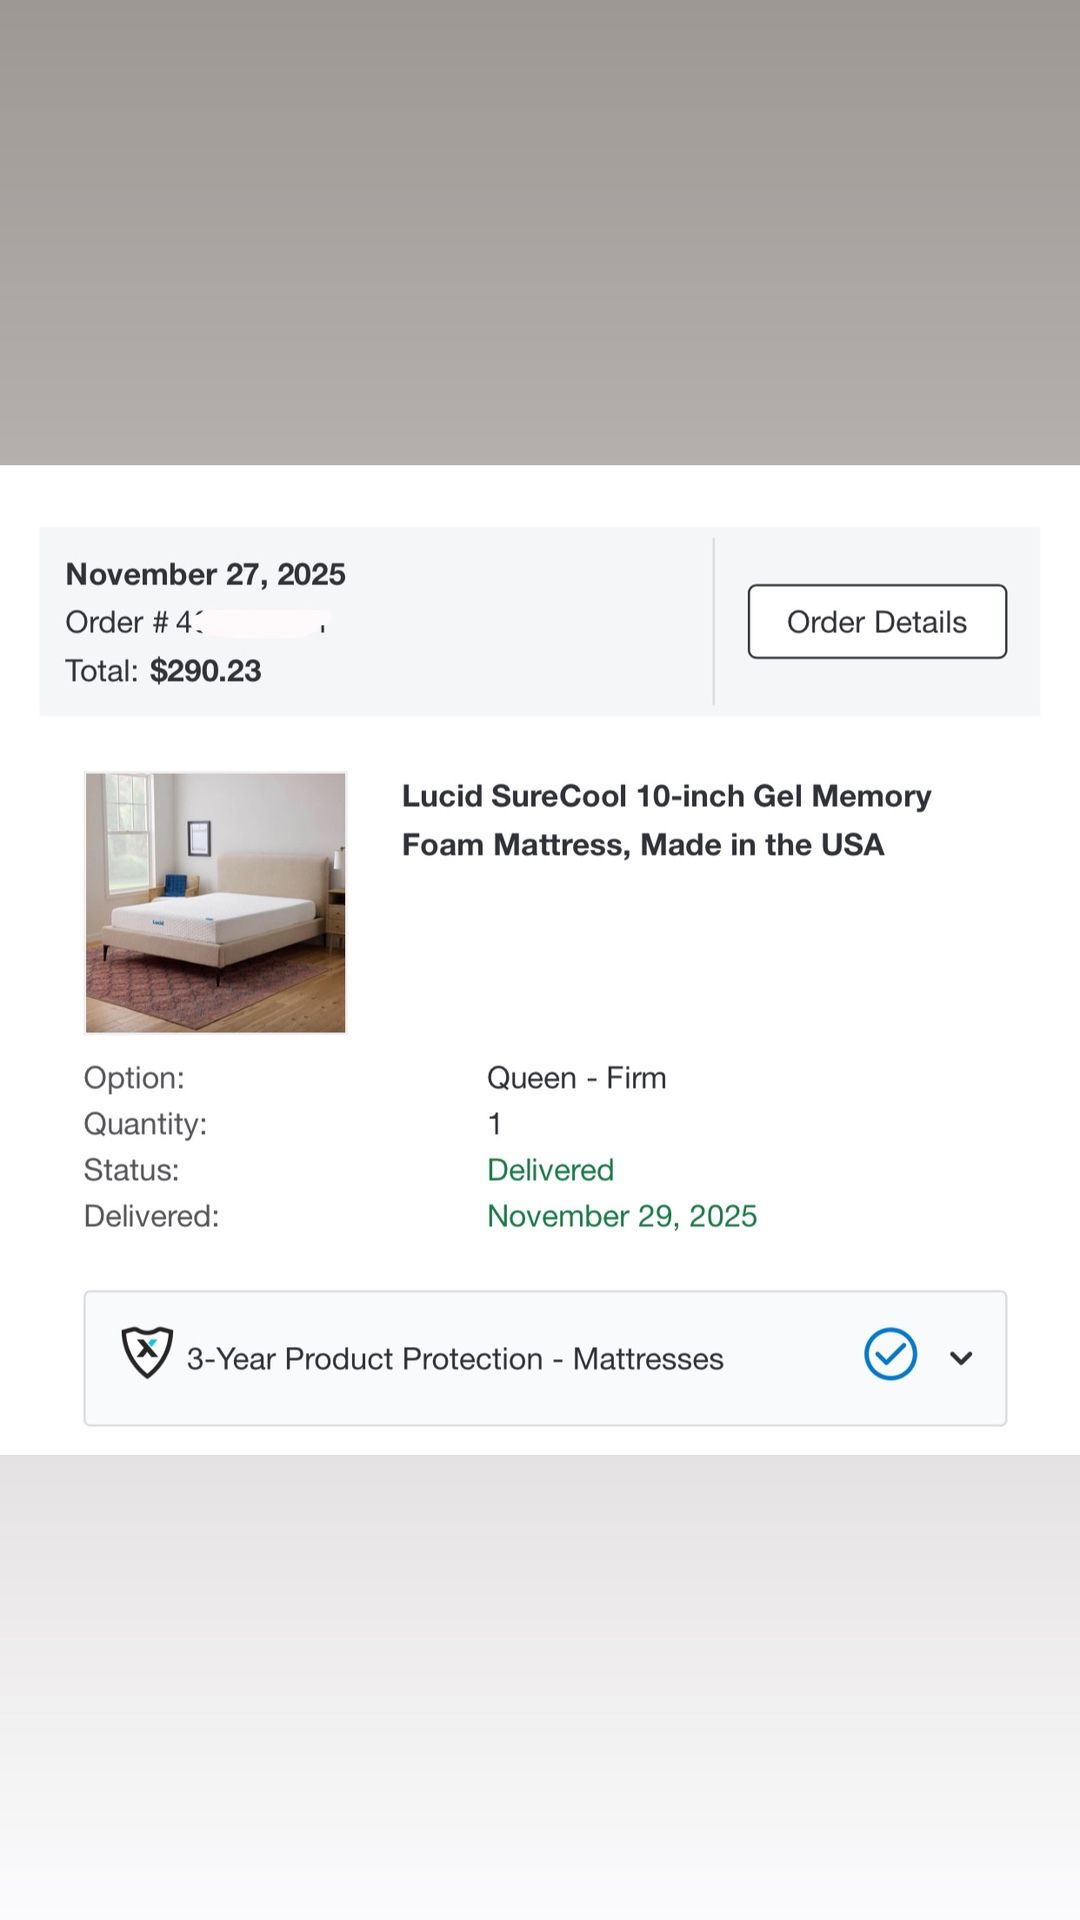Click the quantity value of 1
1080x1920 pixels.
click(494, 1124)
